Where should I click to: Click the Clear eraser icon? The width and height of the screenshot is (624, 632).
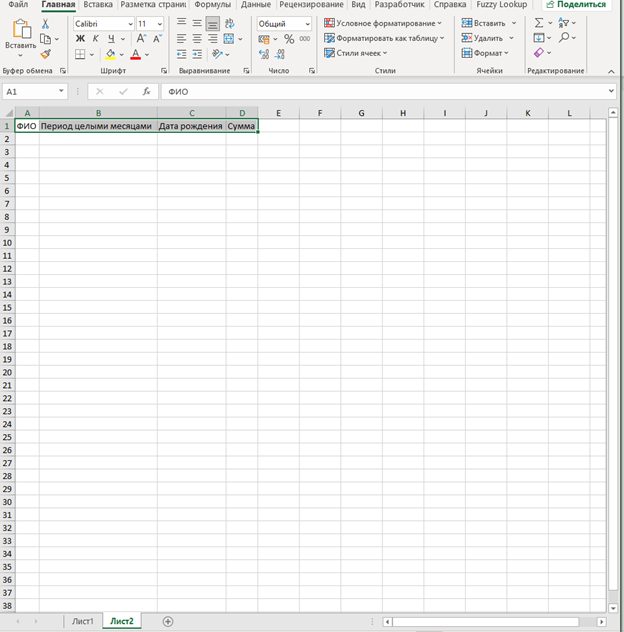click(x=539, y=53)
